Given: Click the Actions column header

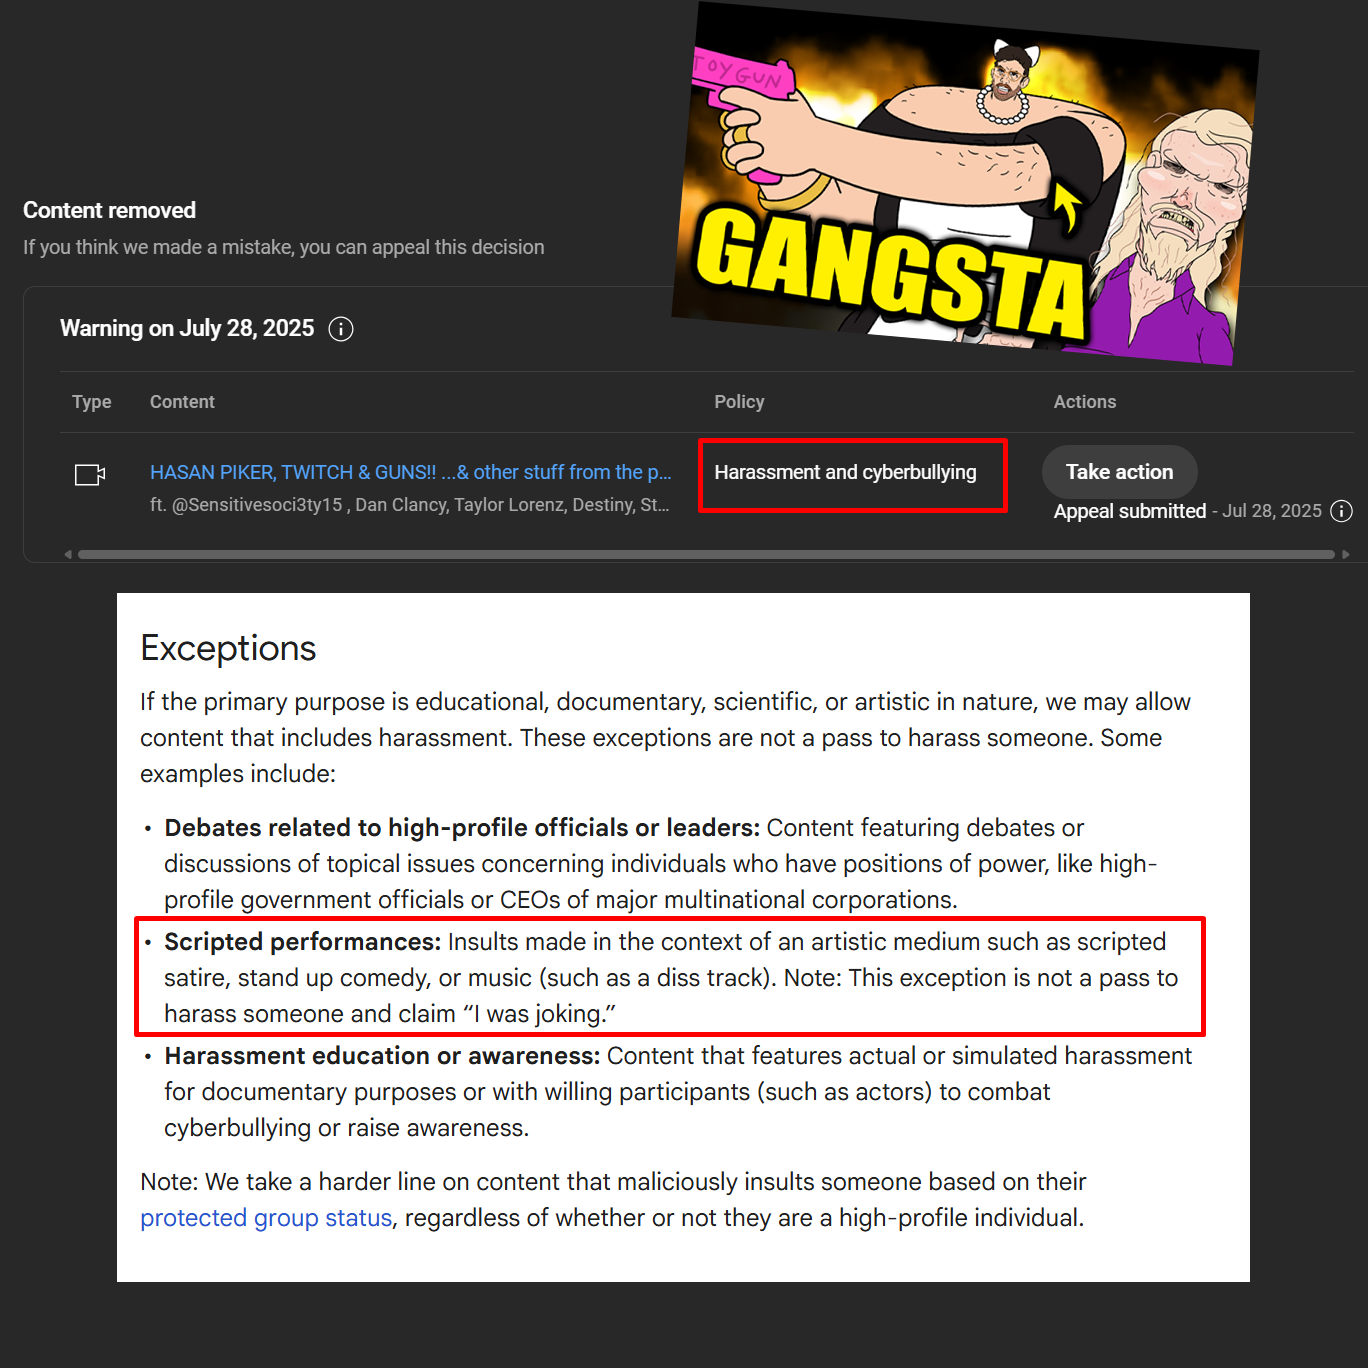Looking at the screenshot, I should [1084, 402].
